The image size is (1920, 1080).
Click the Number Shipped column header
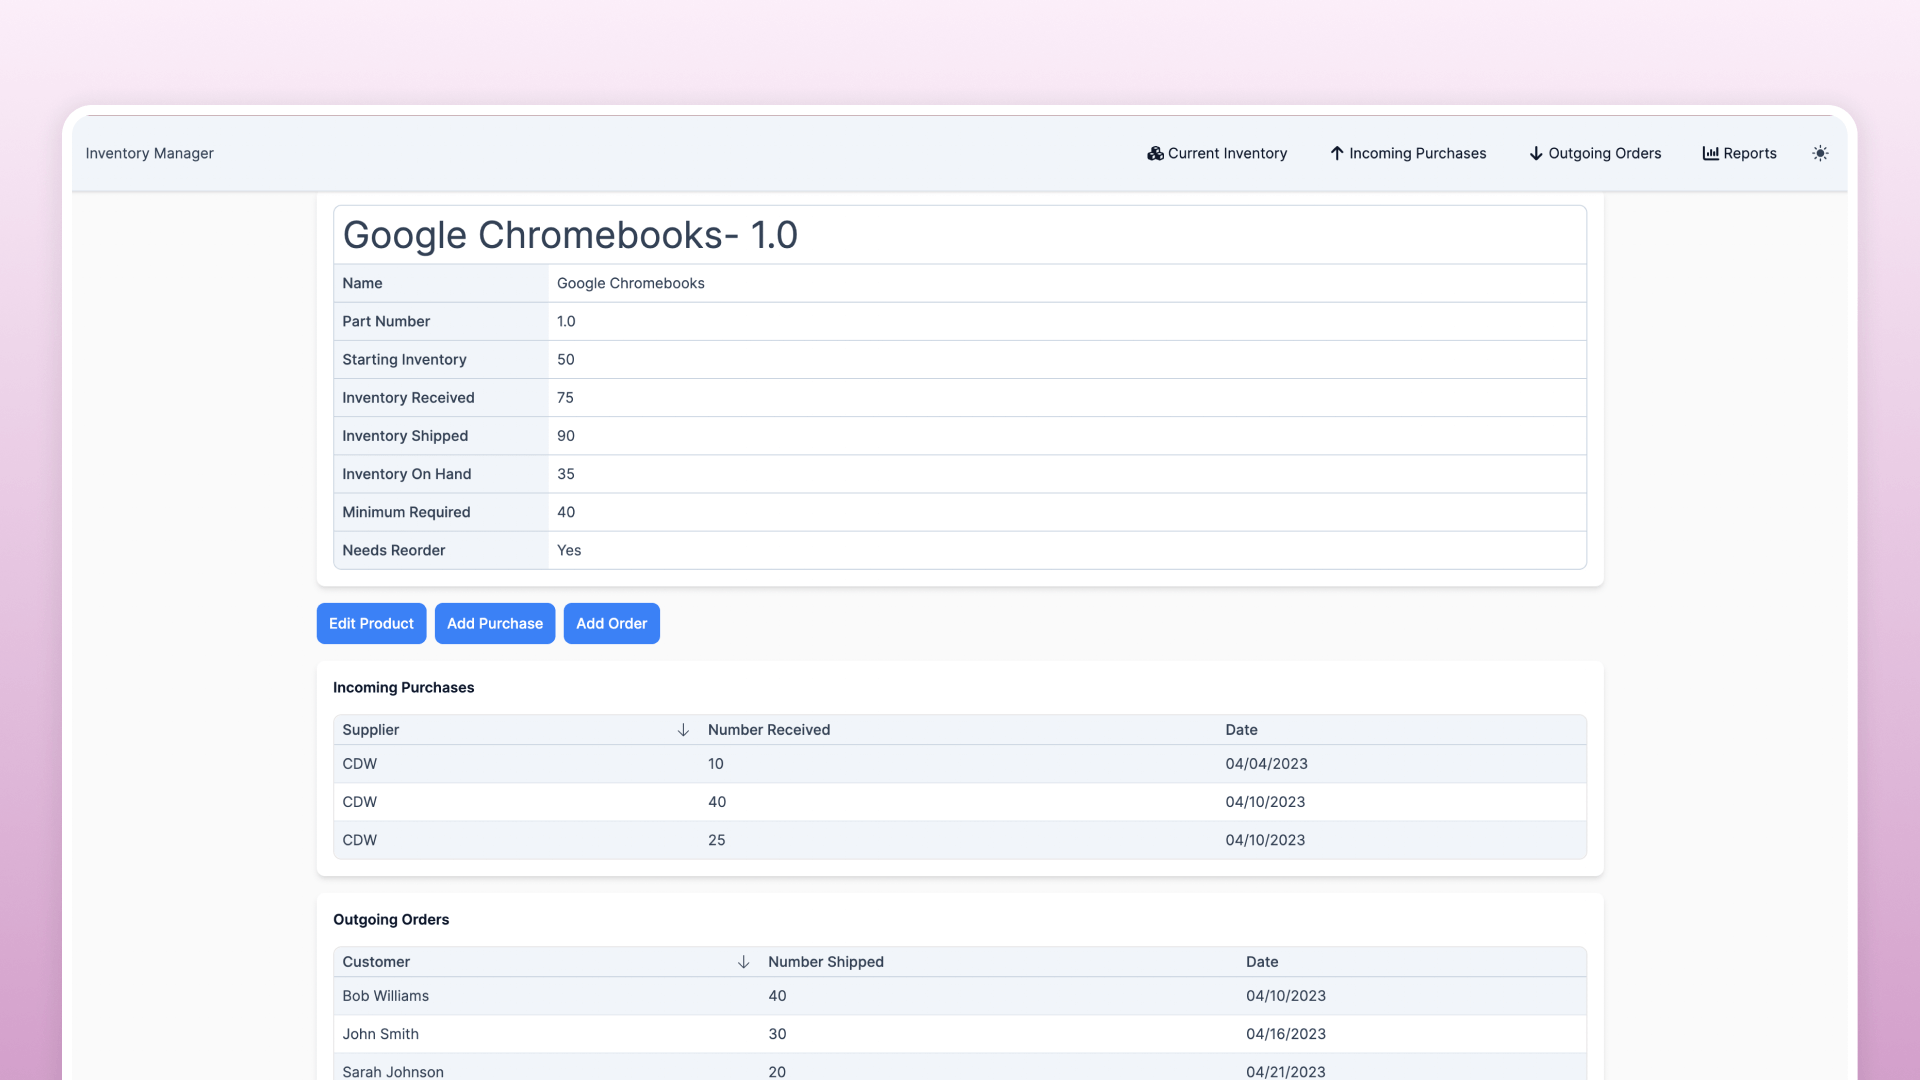click(825, 962)
